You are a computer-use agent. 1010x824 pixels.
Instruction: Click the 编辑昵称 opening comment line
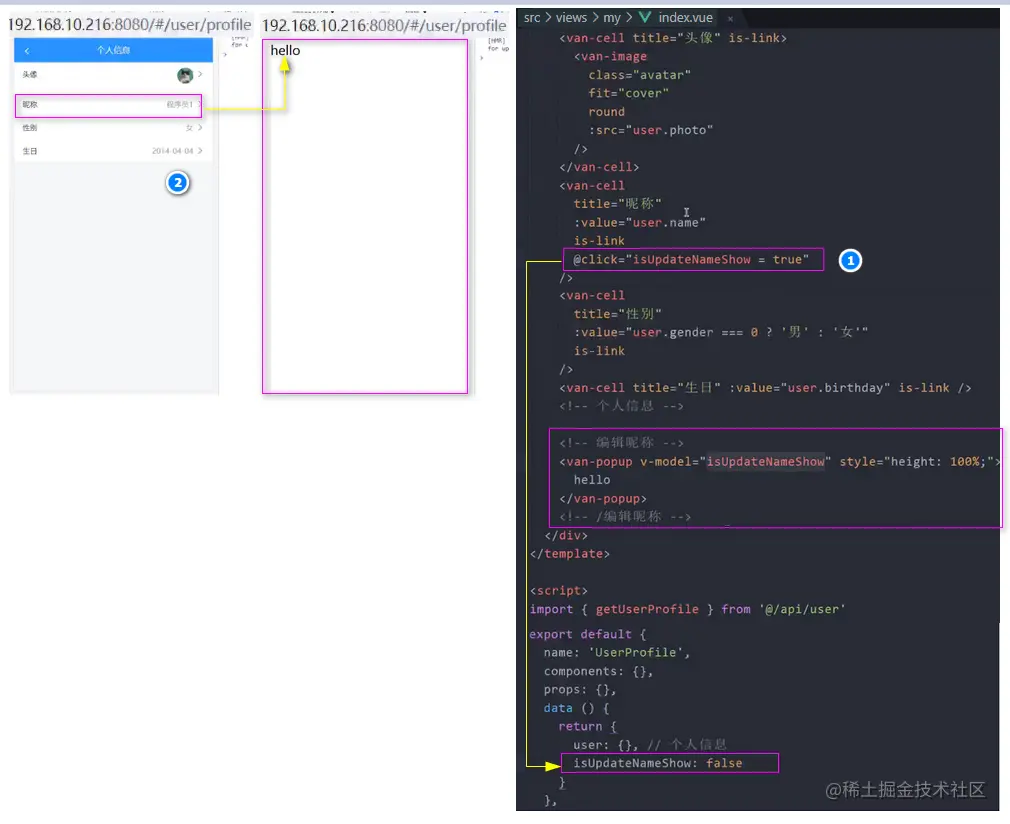(621, 443)
